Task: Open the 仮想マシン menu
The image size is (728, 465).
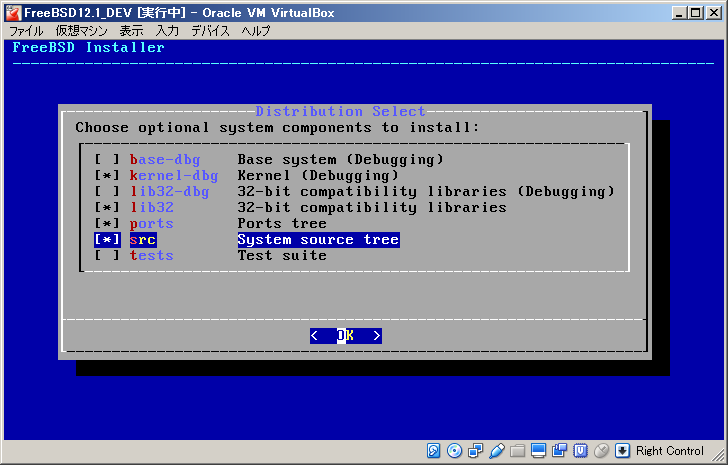Action: click(81, 31)
